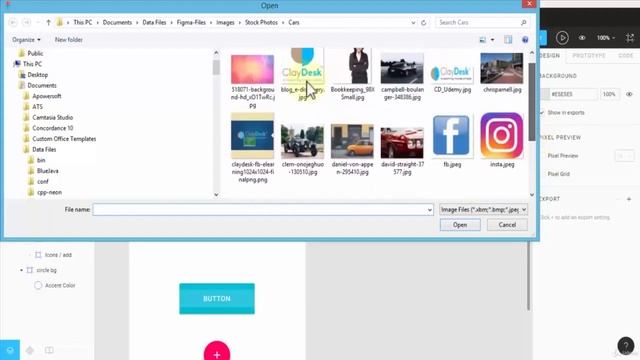
Task: Open view options dropdown arrow
Action: [x=493, y=40]
